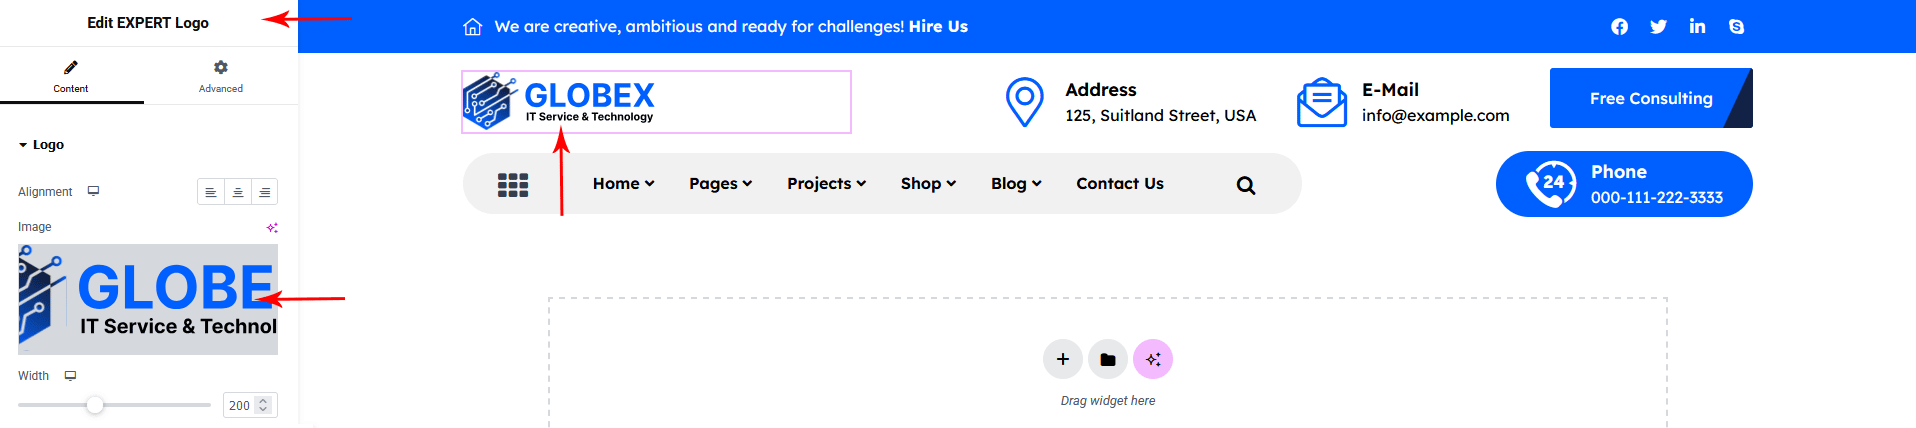
Task: Open the LinkedIn icon link
Action: pyautogui.click(x=1697, y=27)
